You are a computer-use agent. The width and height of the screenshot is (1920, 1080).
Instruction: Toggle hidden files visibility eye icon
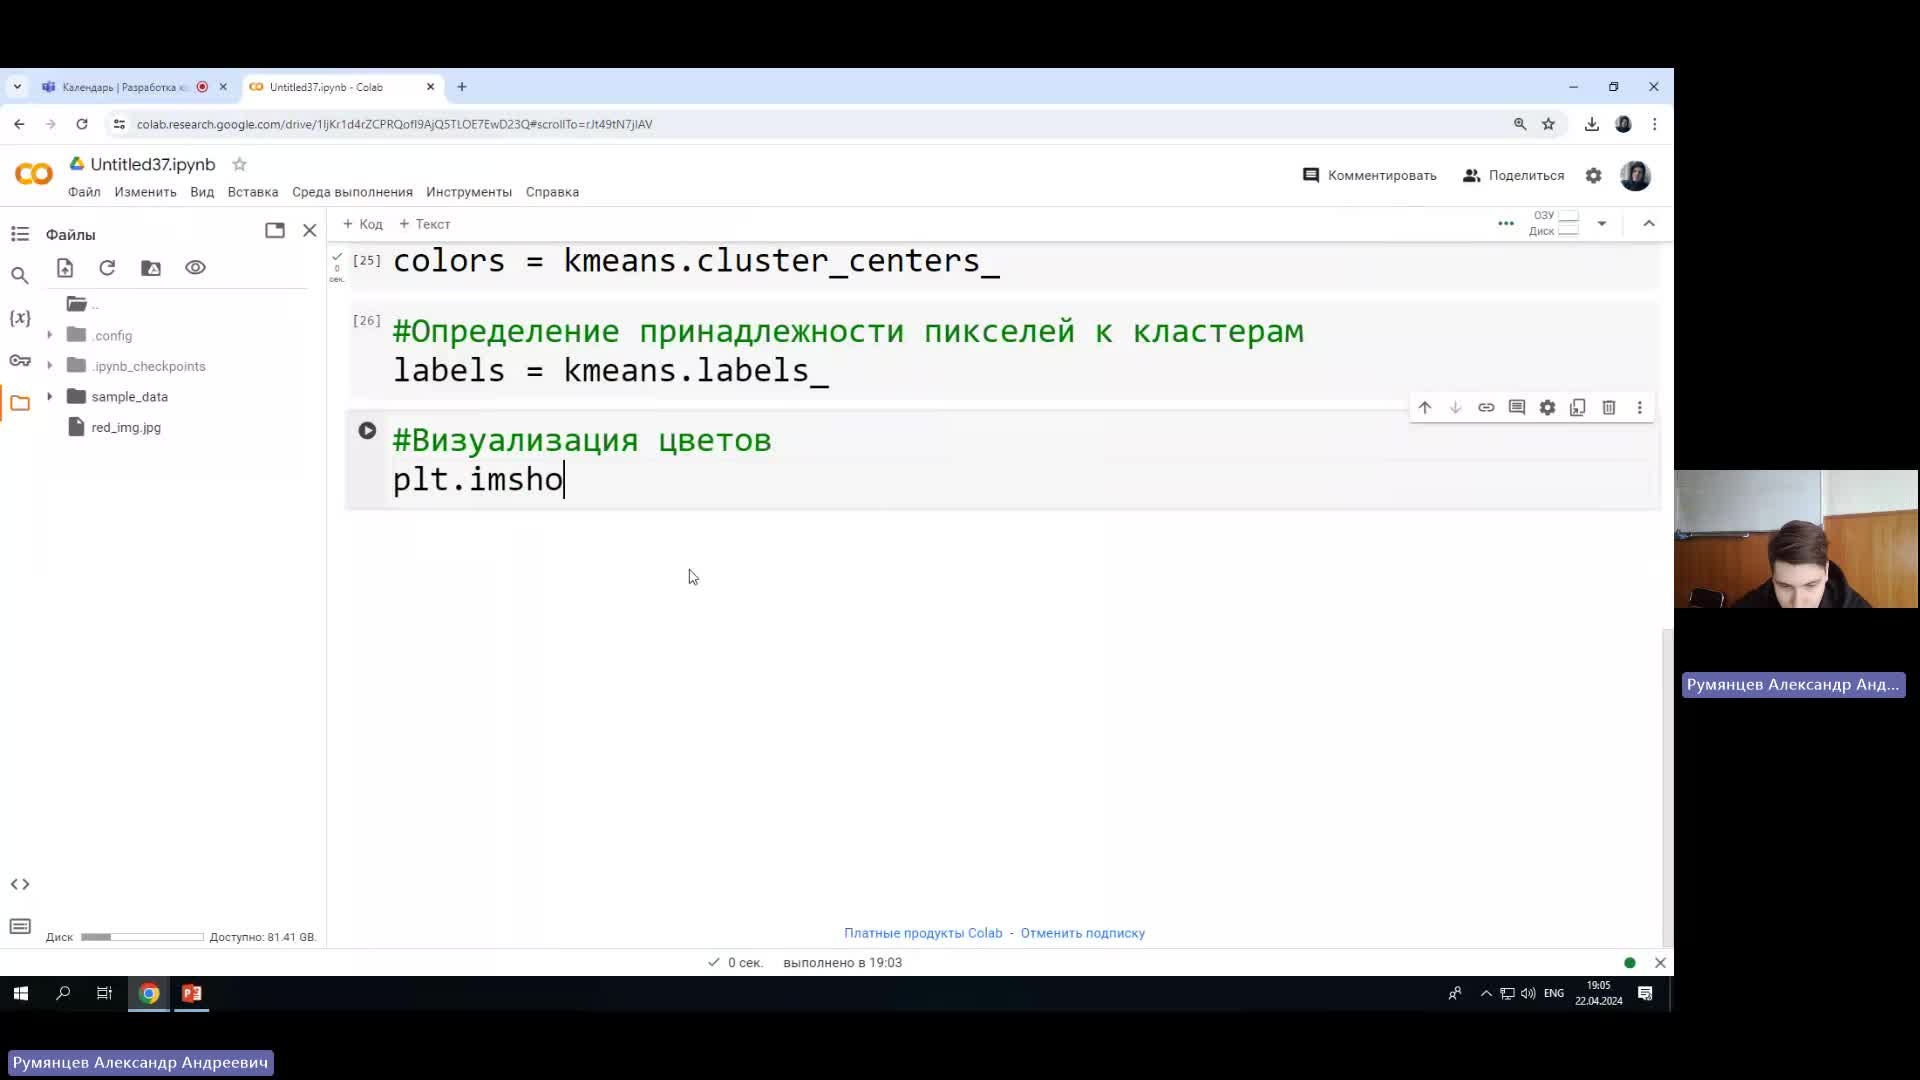pos(195,268)
